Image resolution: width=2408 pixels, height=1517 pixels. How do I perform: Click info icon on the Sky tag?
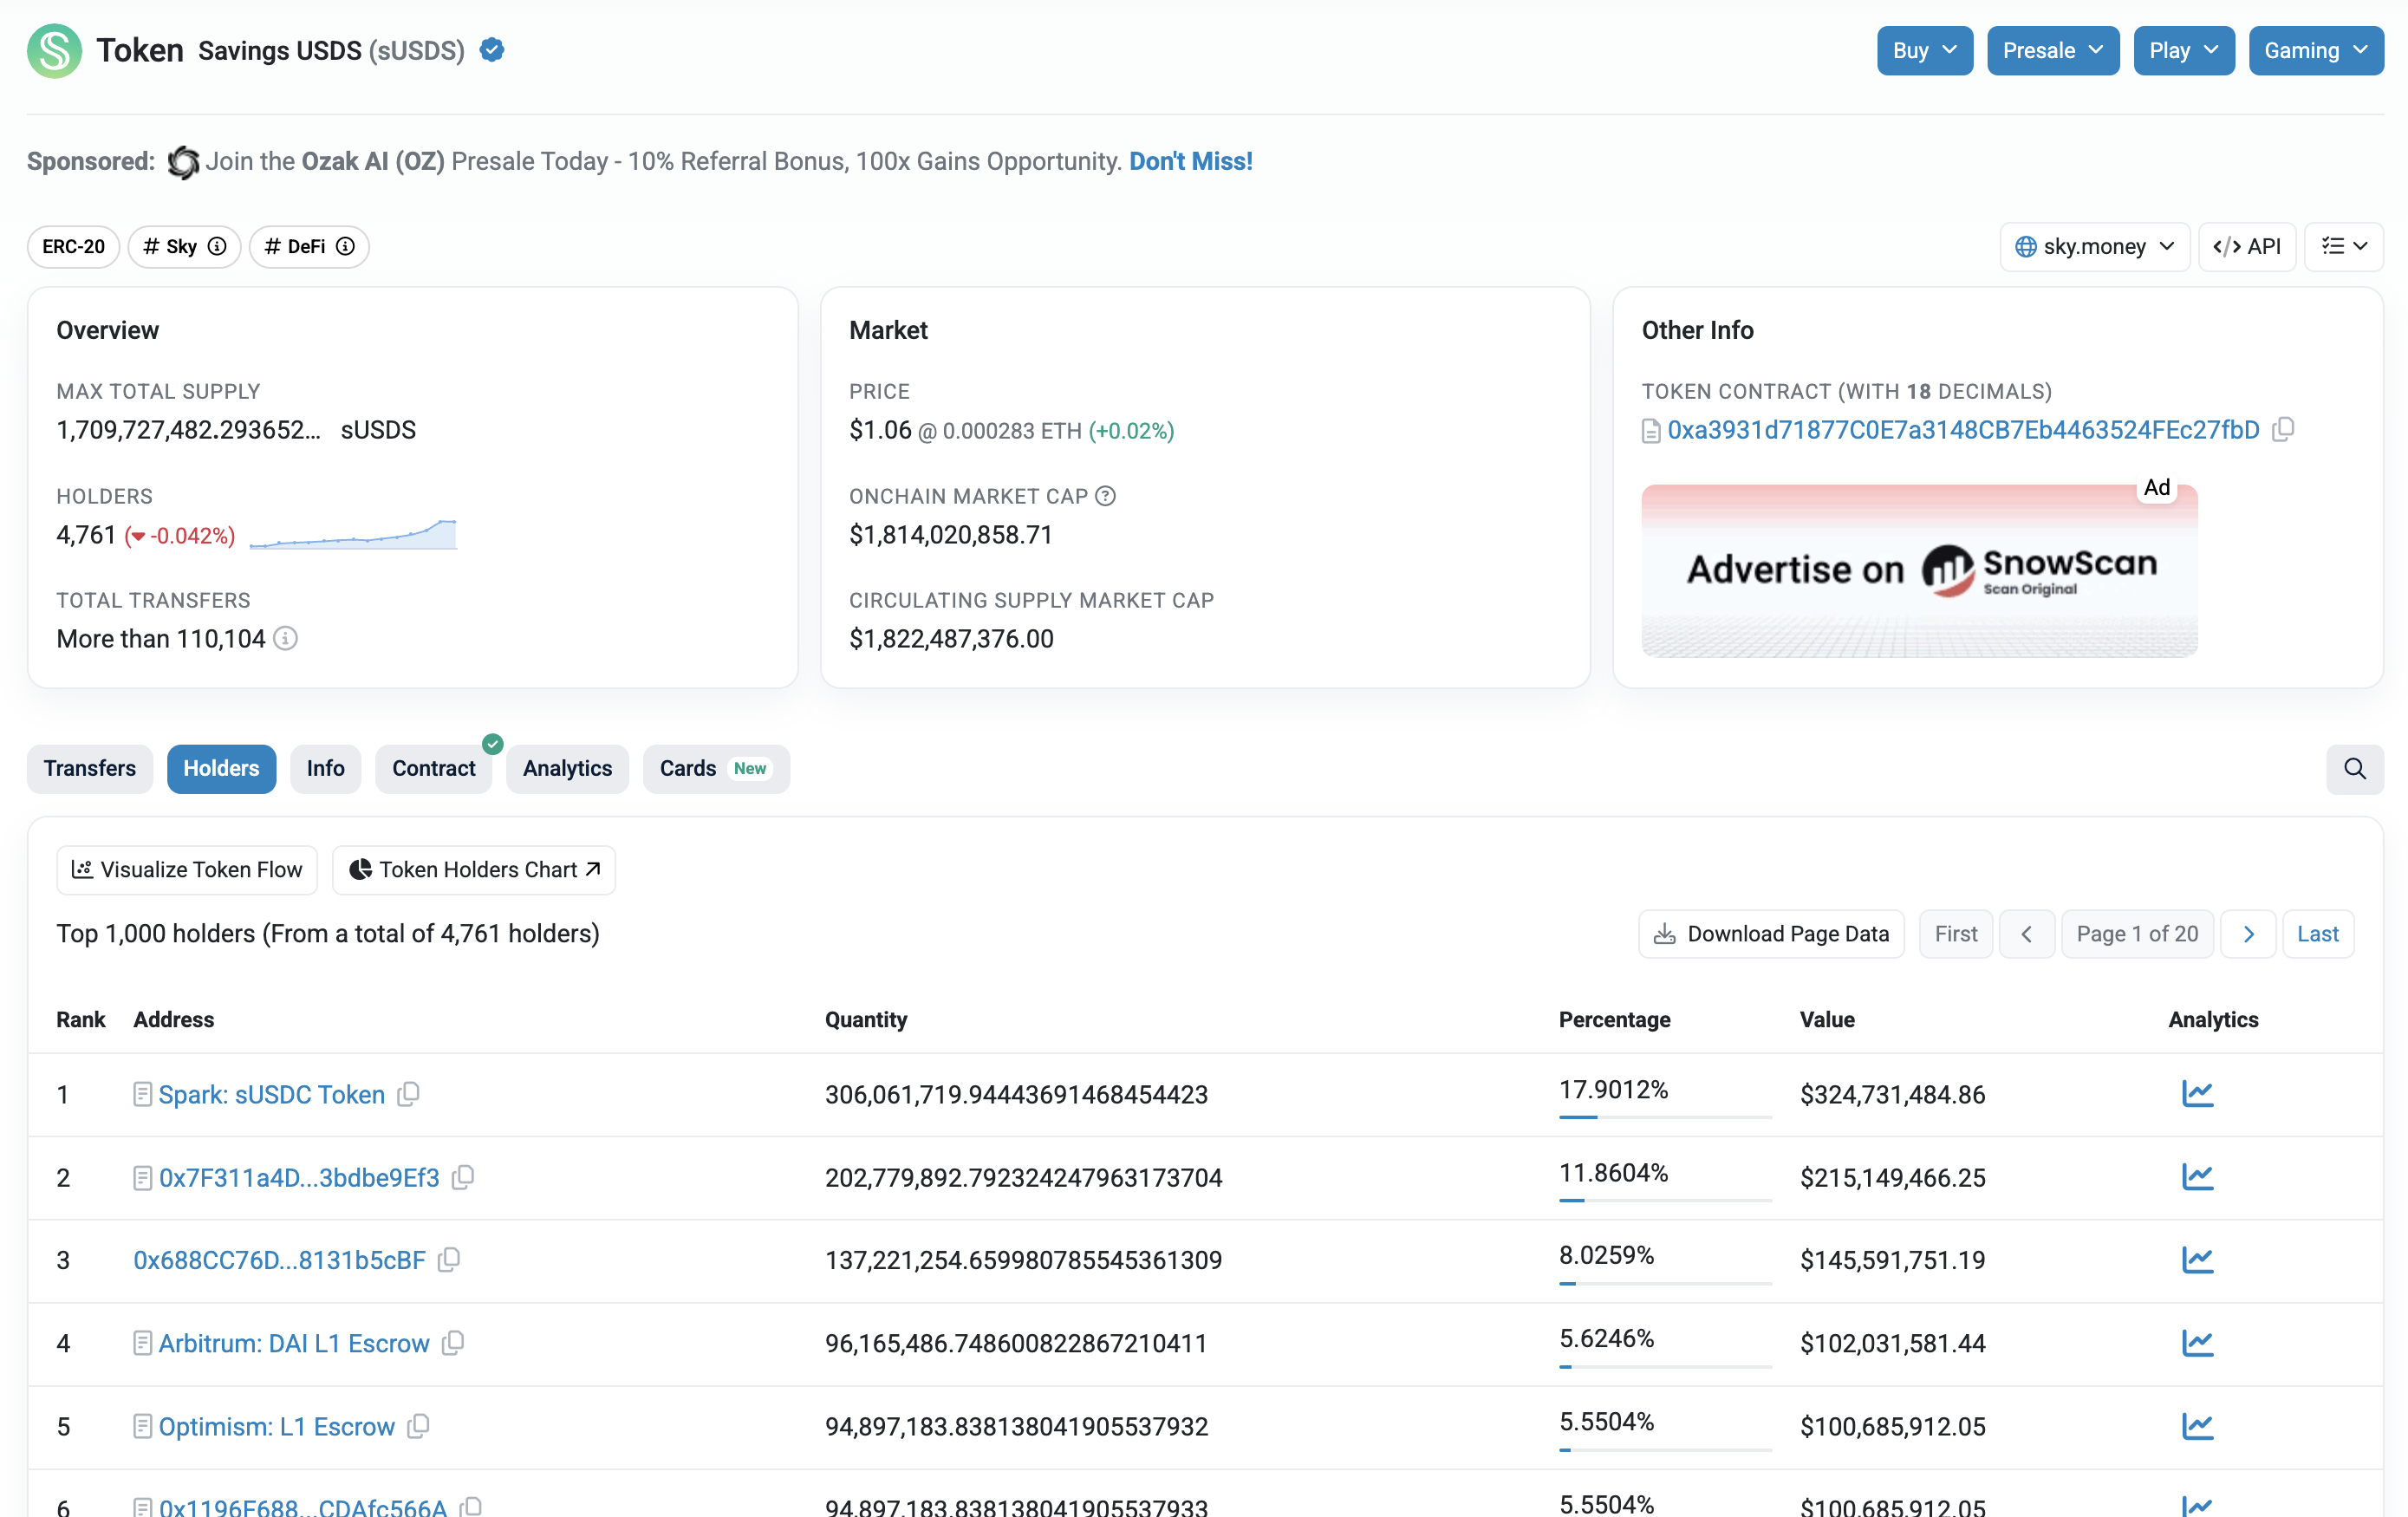217,246
